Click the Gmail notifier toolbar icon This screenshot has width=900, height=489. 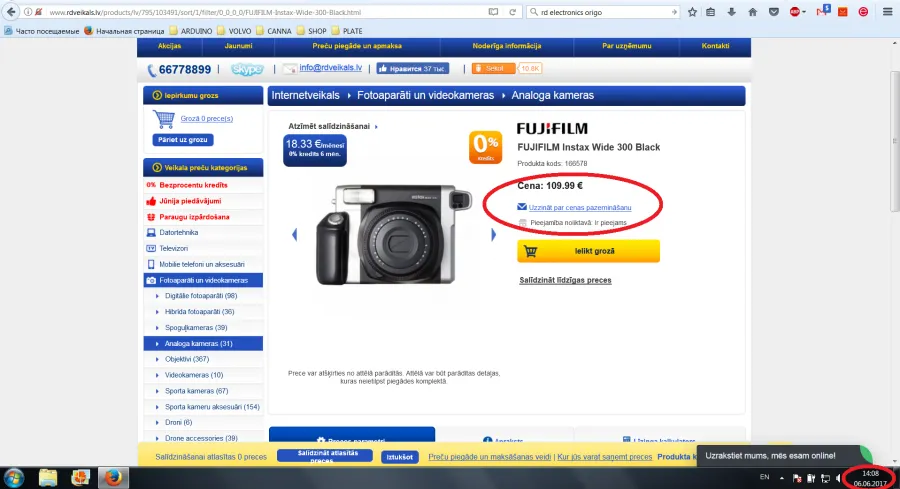tap(823, 11)
